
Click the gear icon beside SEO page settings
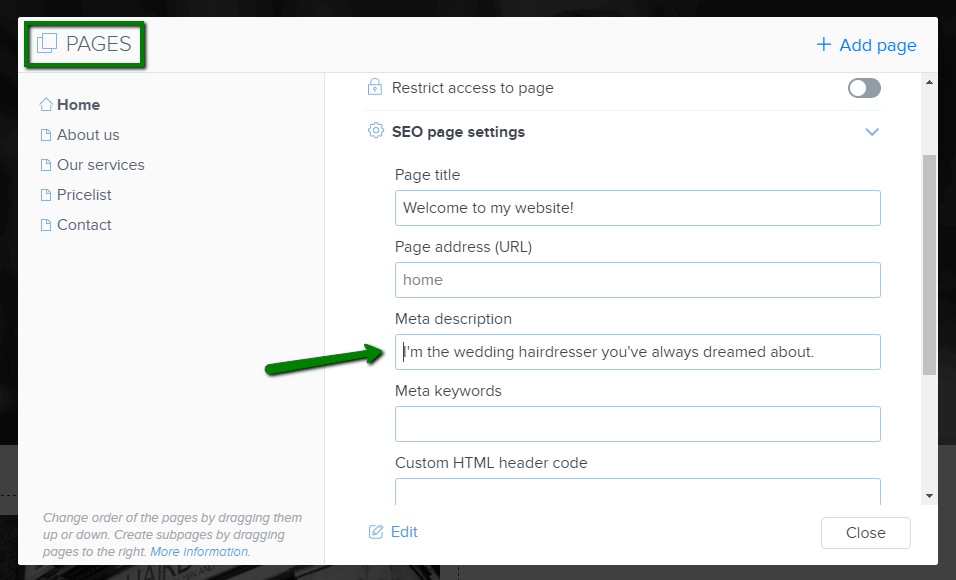375,130
